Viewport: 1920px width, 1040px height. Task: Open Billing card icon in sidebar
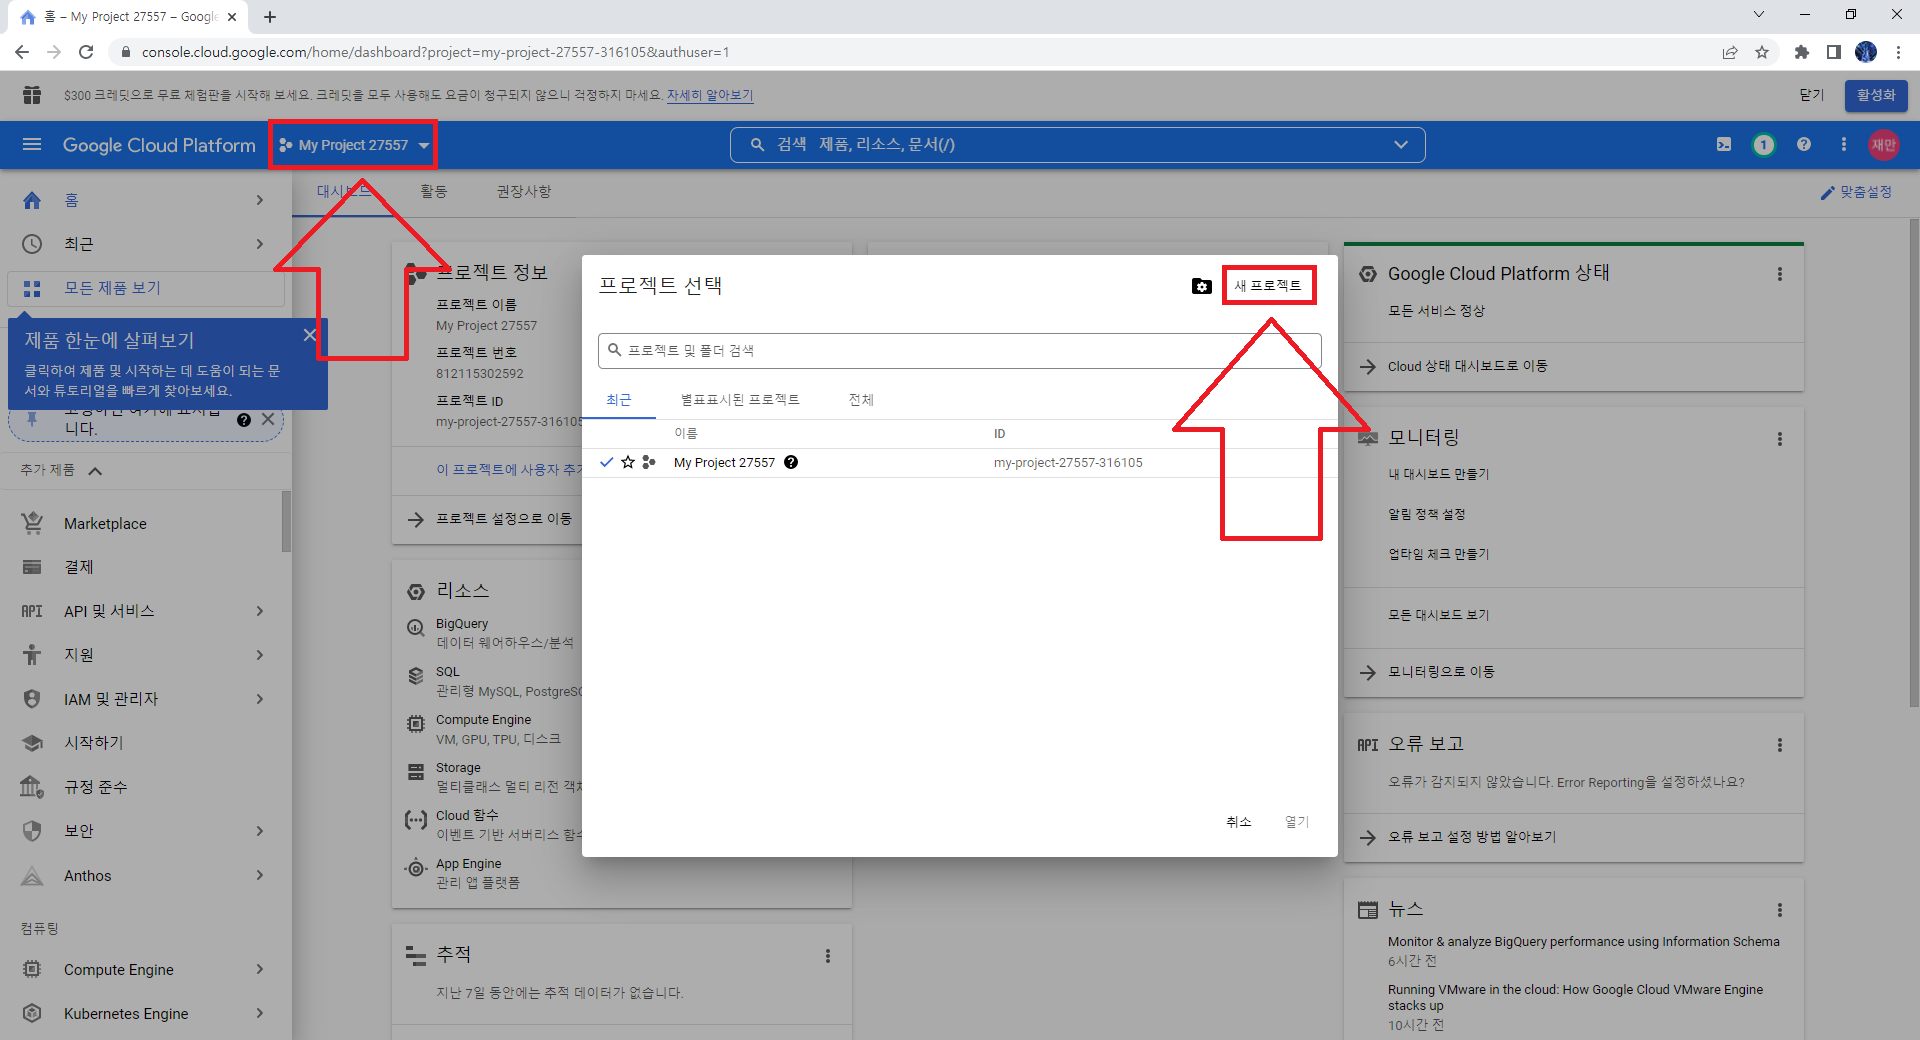coord(32,567)
